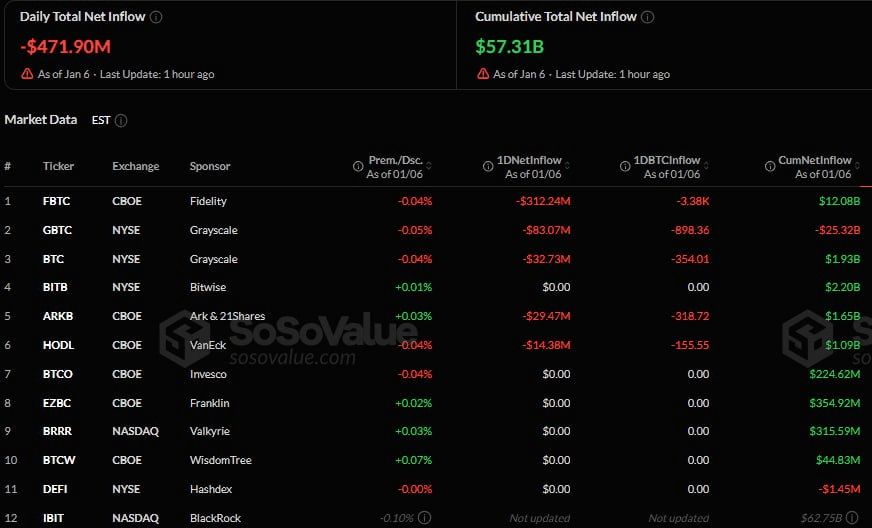Image resolution: width=872 pixels, height=528 pixels.
Task: Click info icon of CumNetInflow column
Action: point(770,166)
